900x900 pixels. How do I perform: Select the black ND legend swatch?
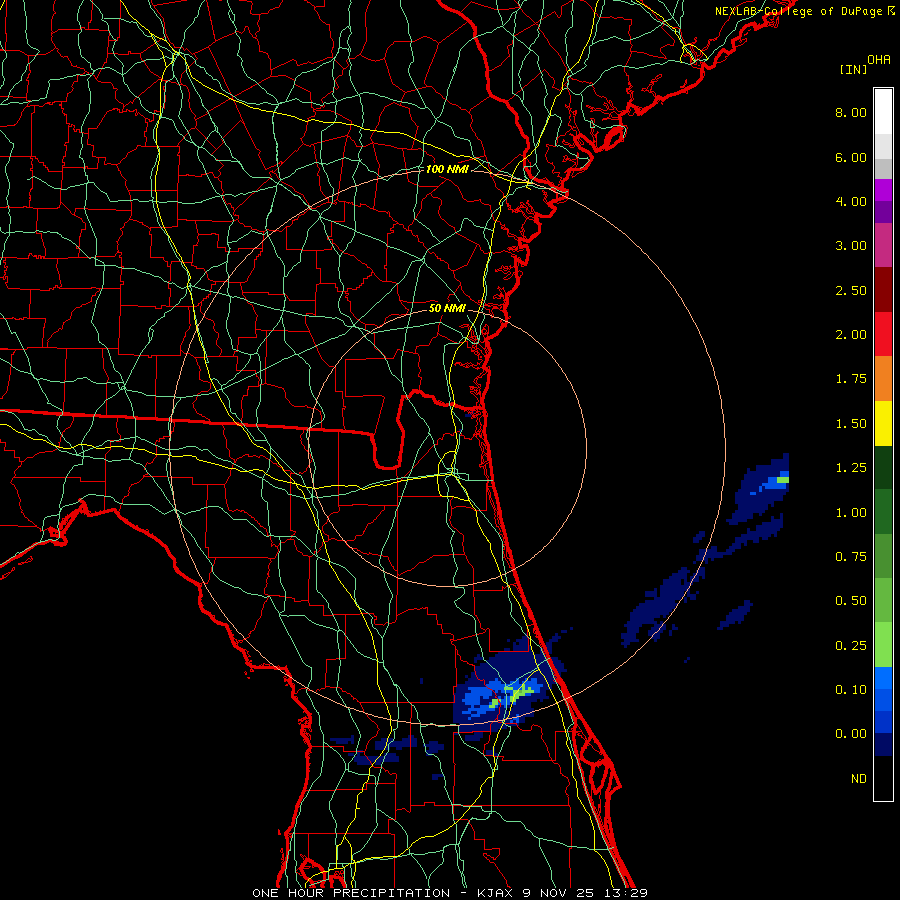click(883, 778)
